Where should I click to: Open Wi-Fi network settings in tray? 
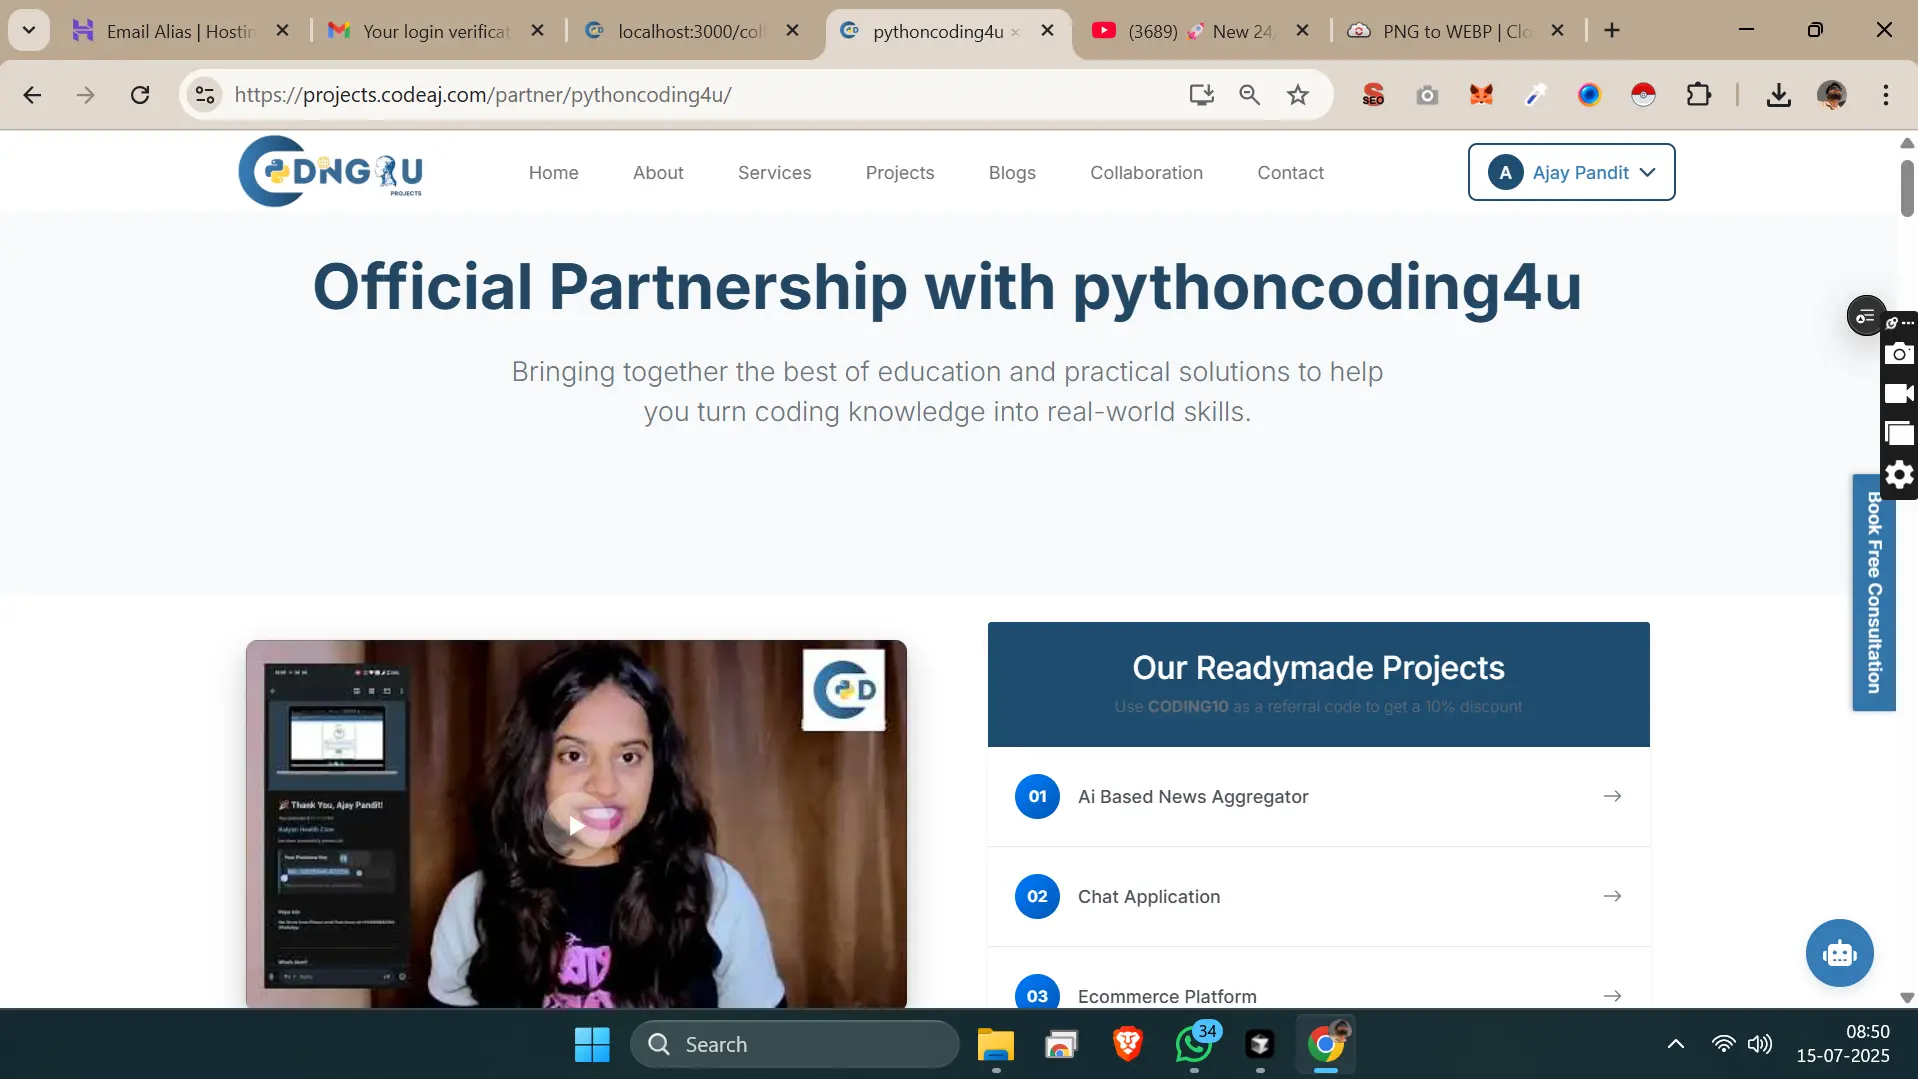coord(1723,1044)
